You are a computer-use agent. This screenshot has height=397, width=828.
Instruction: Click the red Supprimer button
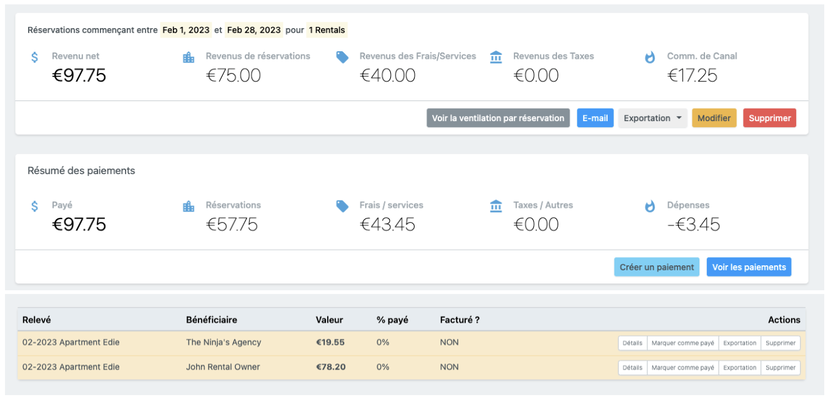(x=769, y=118)
